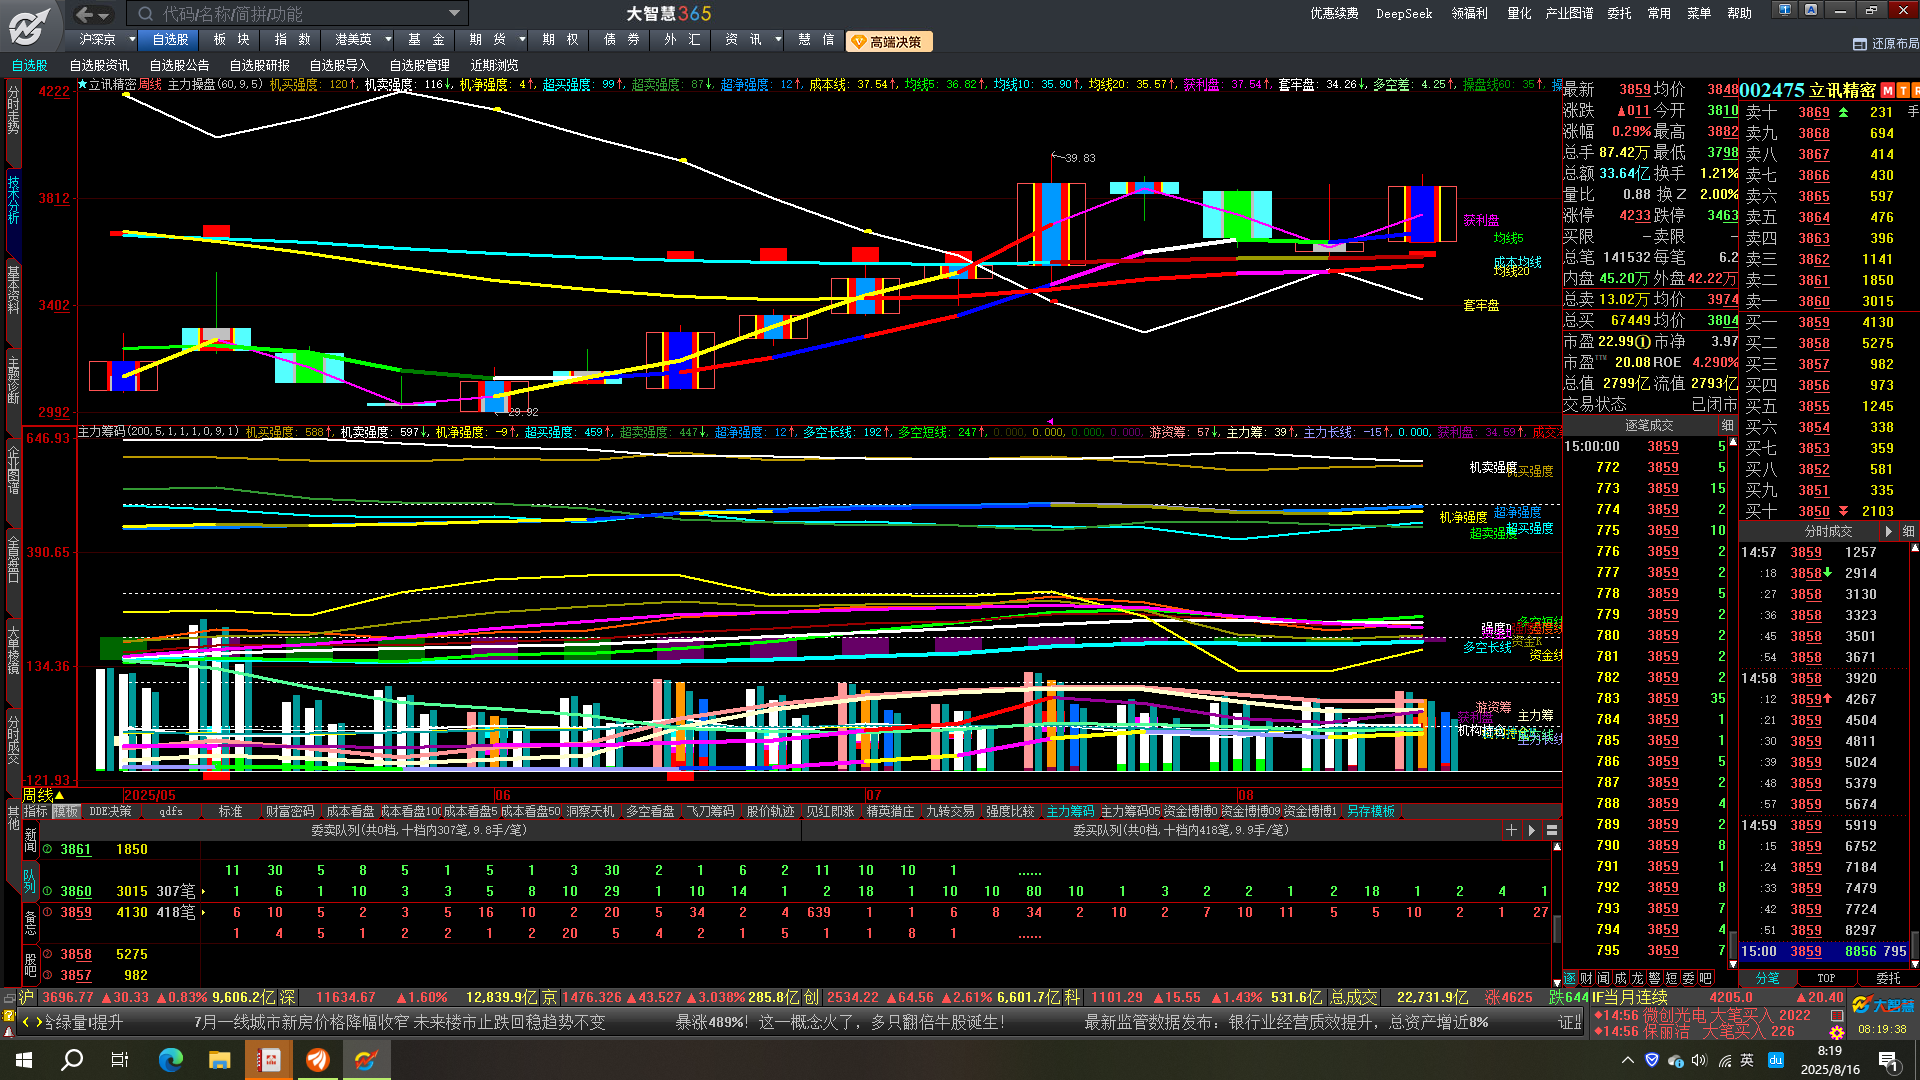Select the 财 tab below tick list

pyautogui.click(x=1586, y=978)
